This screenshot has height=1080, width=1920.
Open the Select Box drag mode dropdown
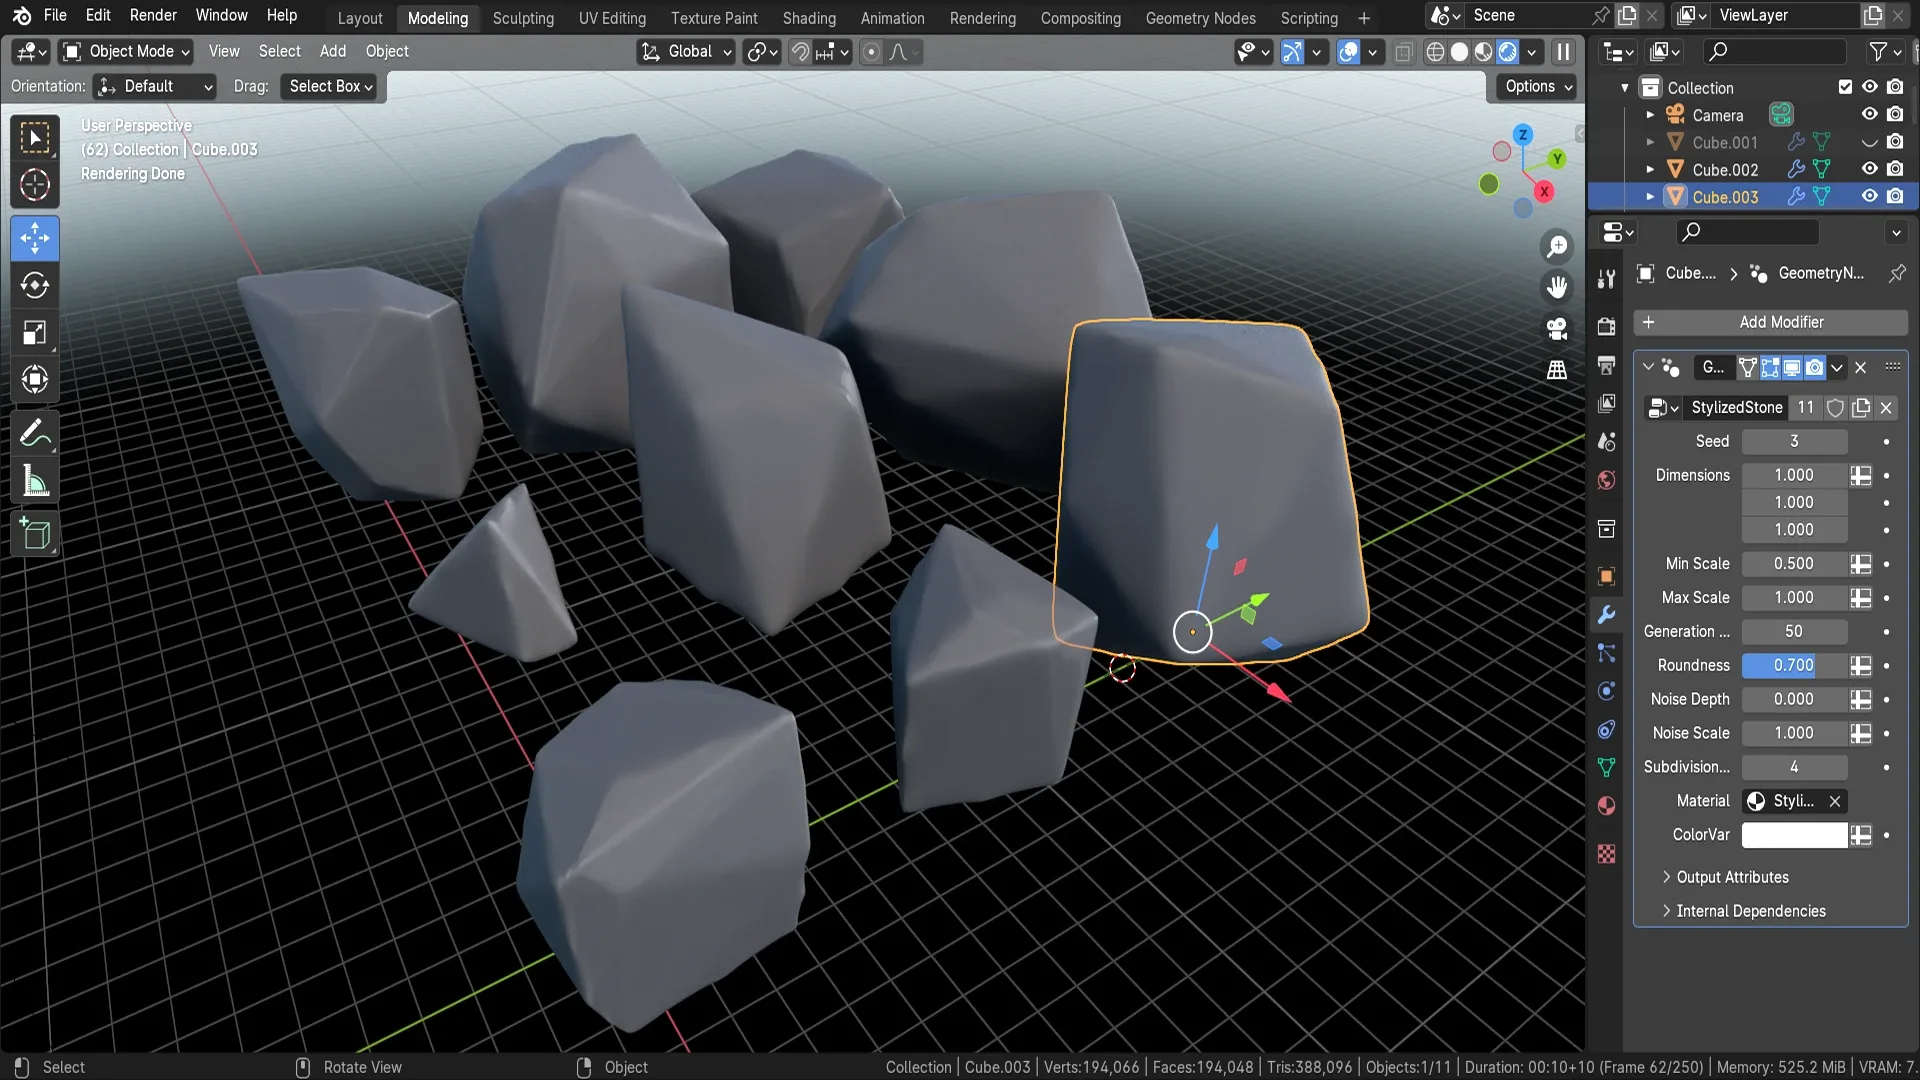coord(329,87)
